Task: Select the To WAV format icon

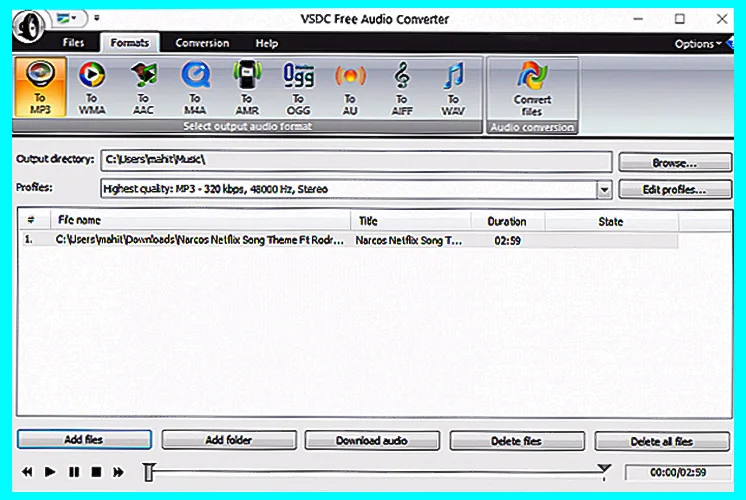Action: tap(453, 88)
